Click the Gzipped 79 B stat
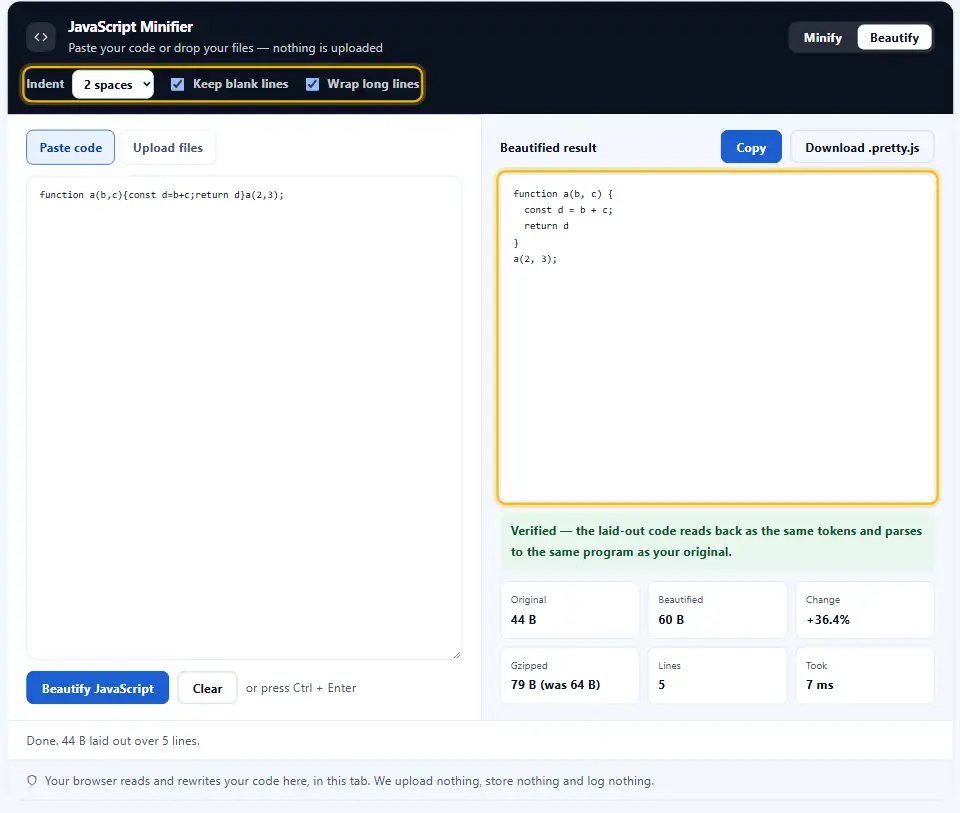The width and height of the screenshot is (960, 813). pos(569,675)
